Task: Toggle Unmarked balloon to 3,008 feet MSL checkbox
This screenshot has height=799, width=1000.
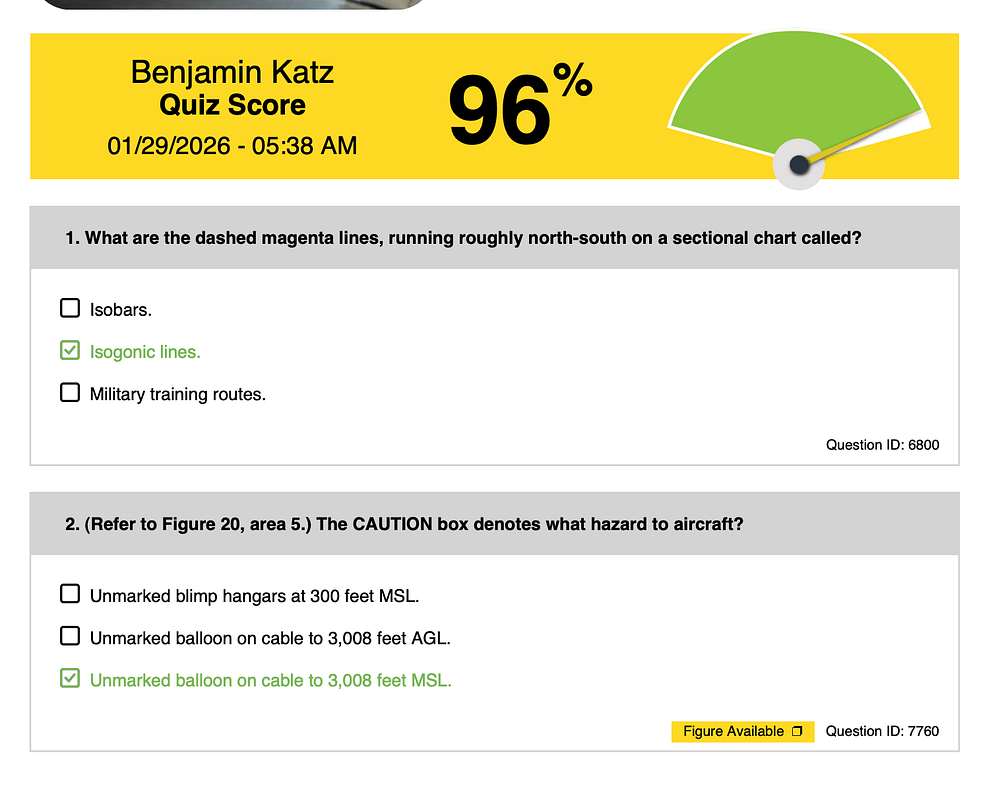Action: [x=70, y=678]
